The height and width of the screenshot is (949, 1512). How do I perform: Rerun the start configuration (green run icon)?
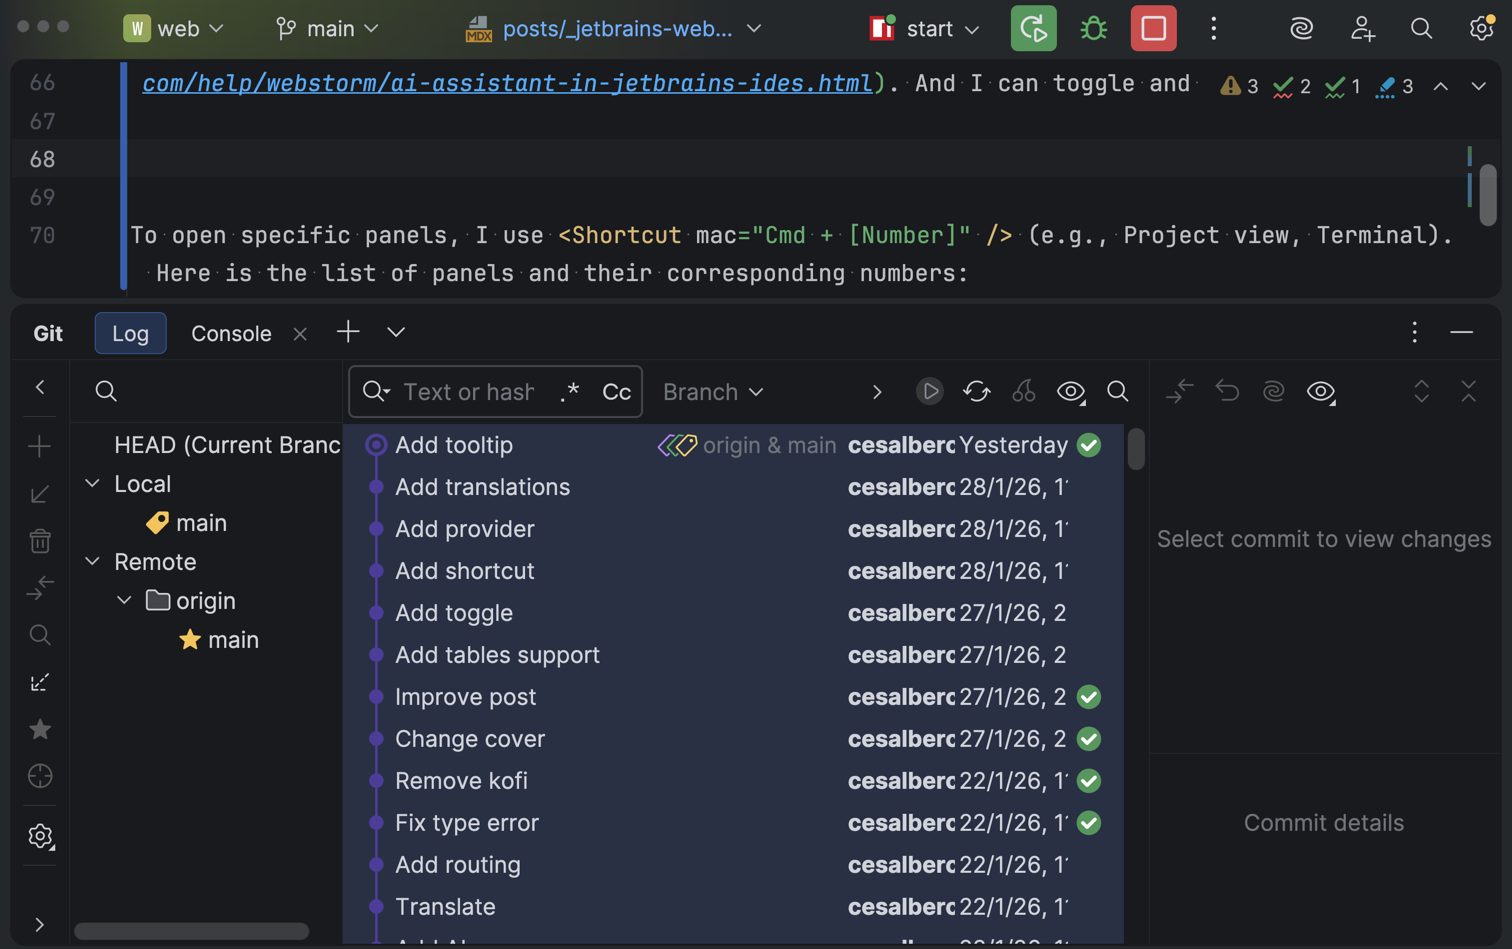coord(1034,28)
